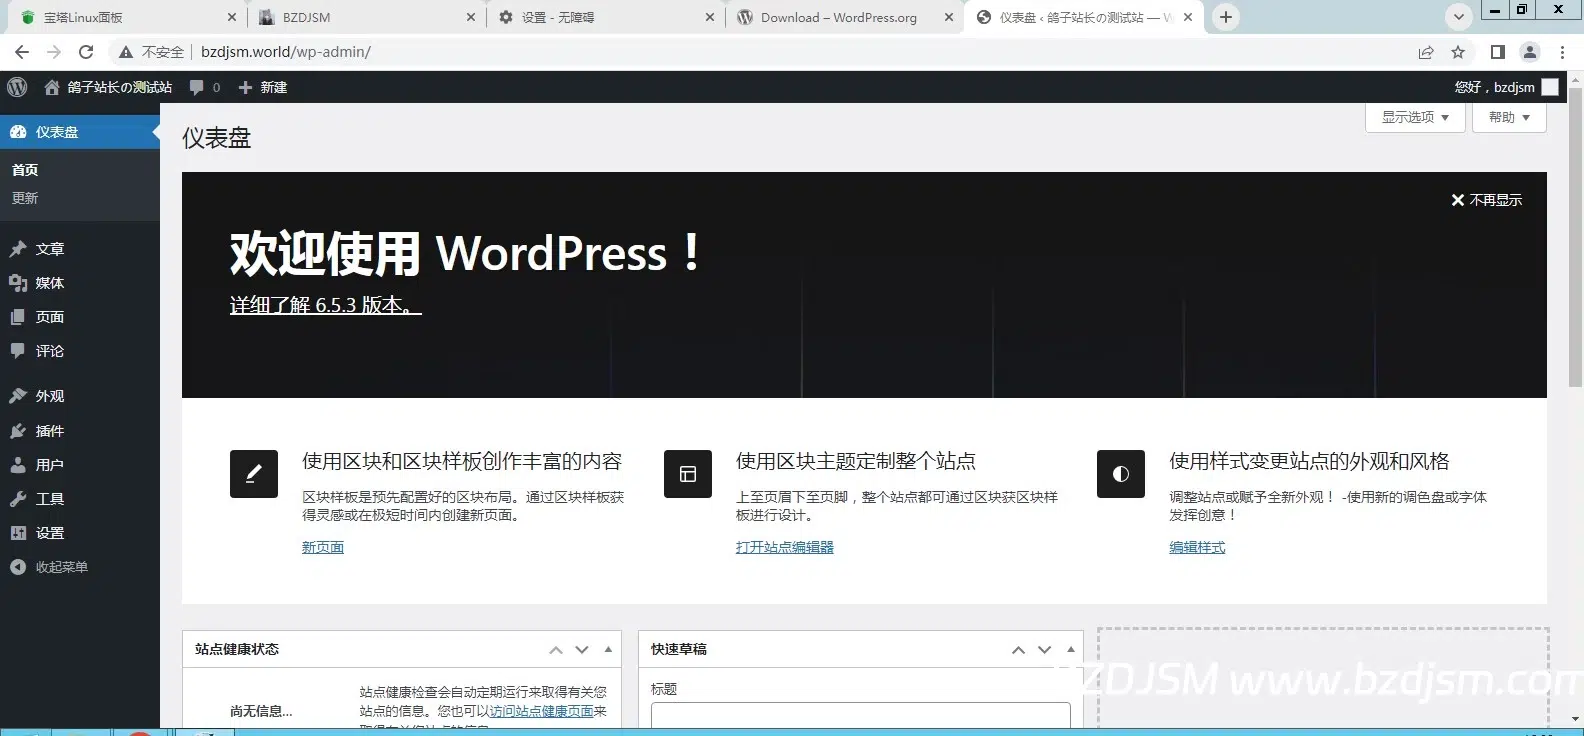Open the 页面 menu item

tap(80, 317)
